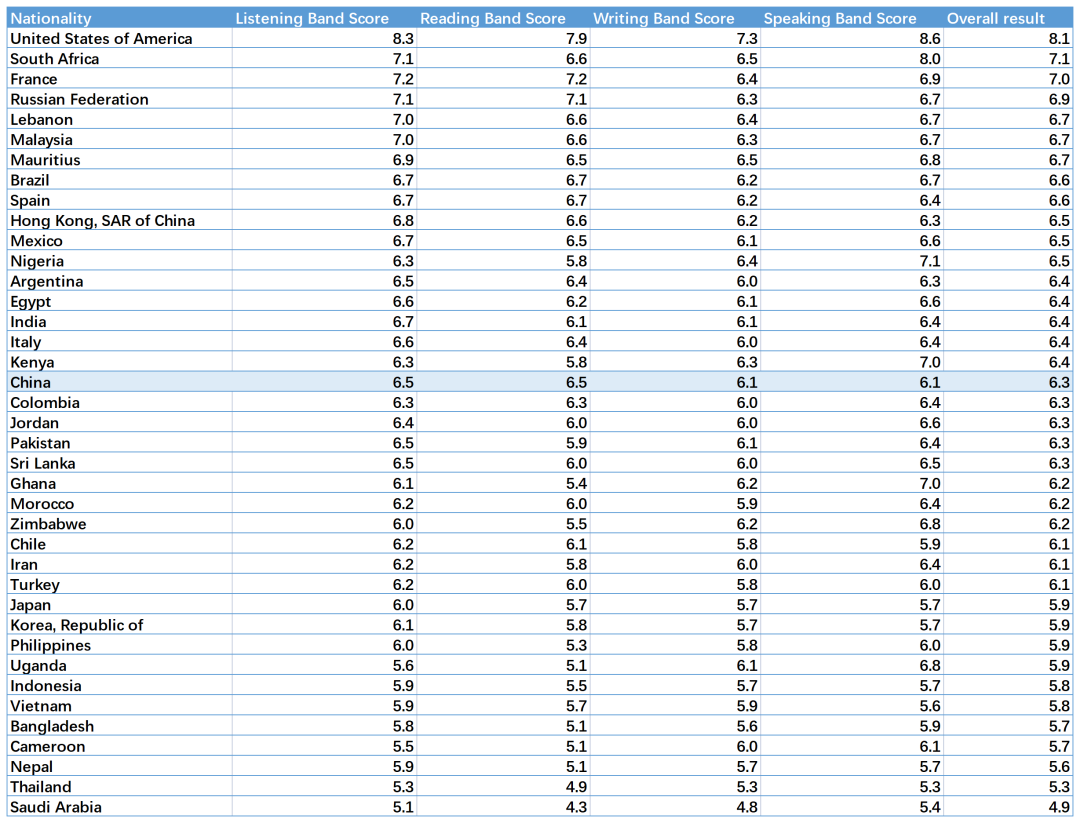Click the United States of America cell
The width and height of the screenshot is (1080, 823).
pos(101,38)
